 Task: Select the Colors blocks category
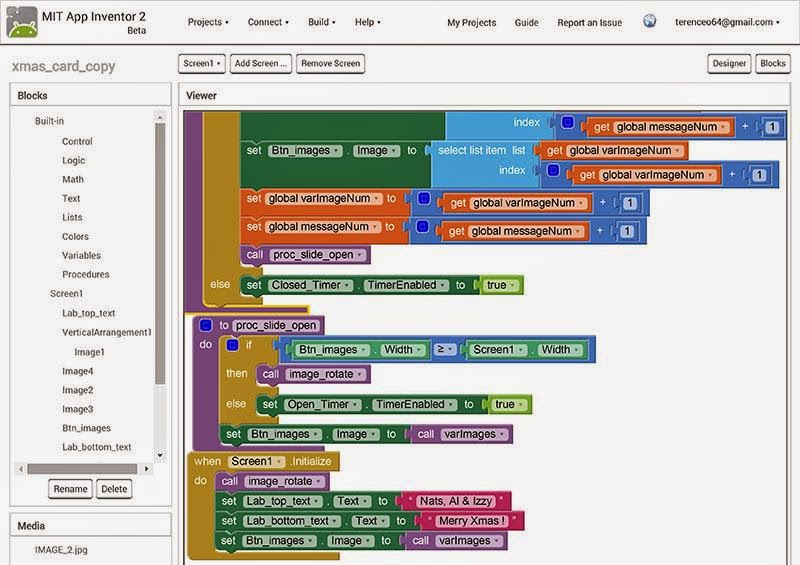(75, 236)
